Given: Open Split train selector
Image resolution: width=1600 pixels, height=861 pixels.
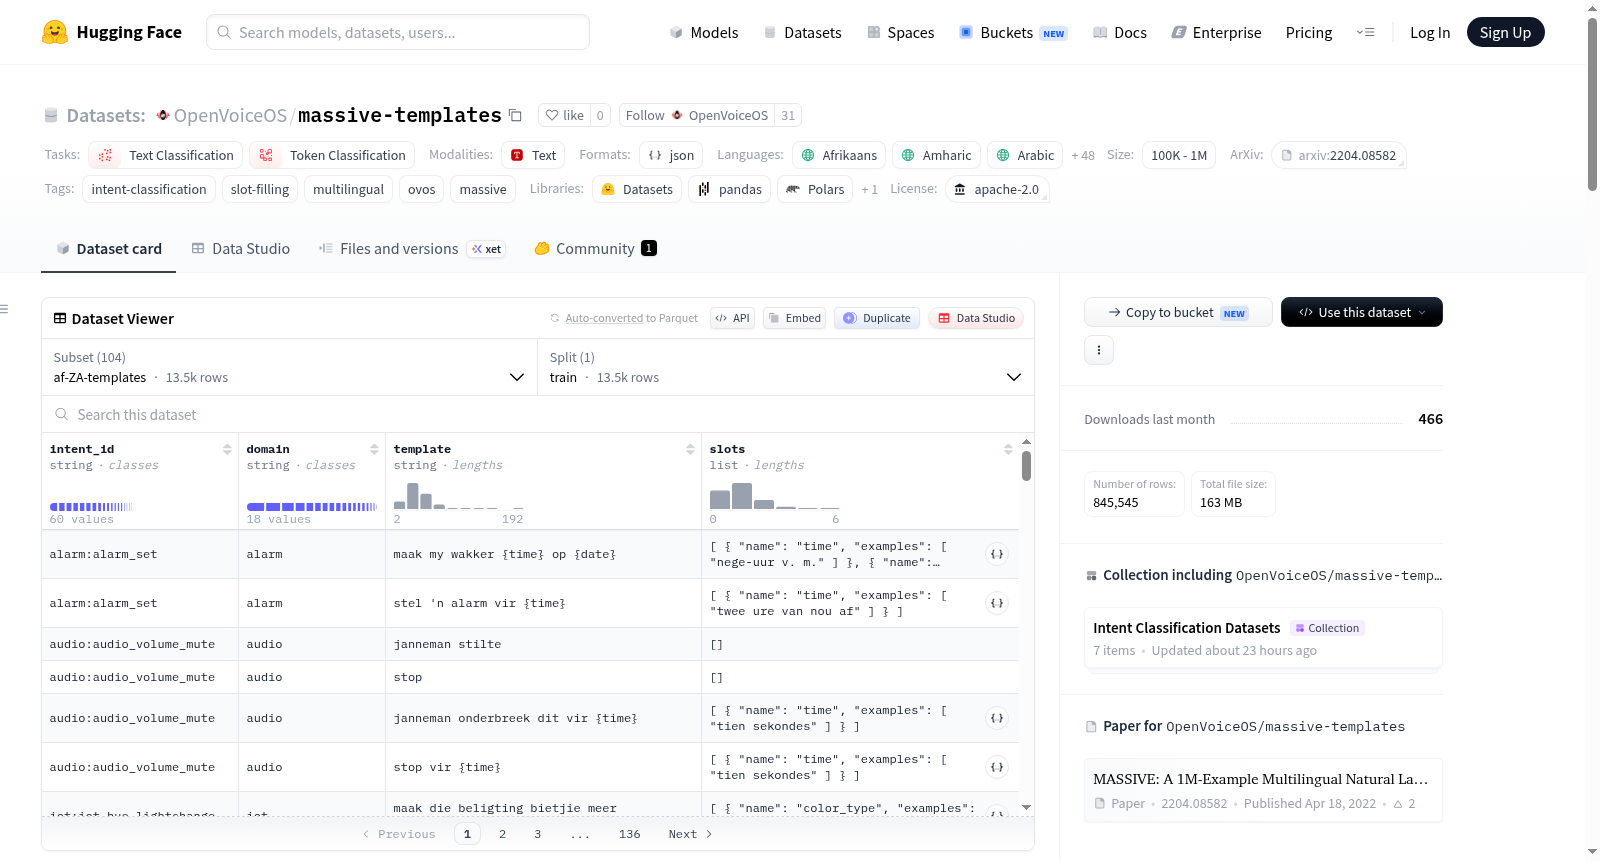Looking at the screenshot, I should click(785, 367).
